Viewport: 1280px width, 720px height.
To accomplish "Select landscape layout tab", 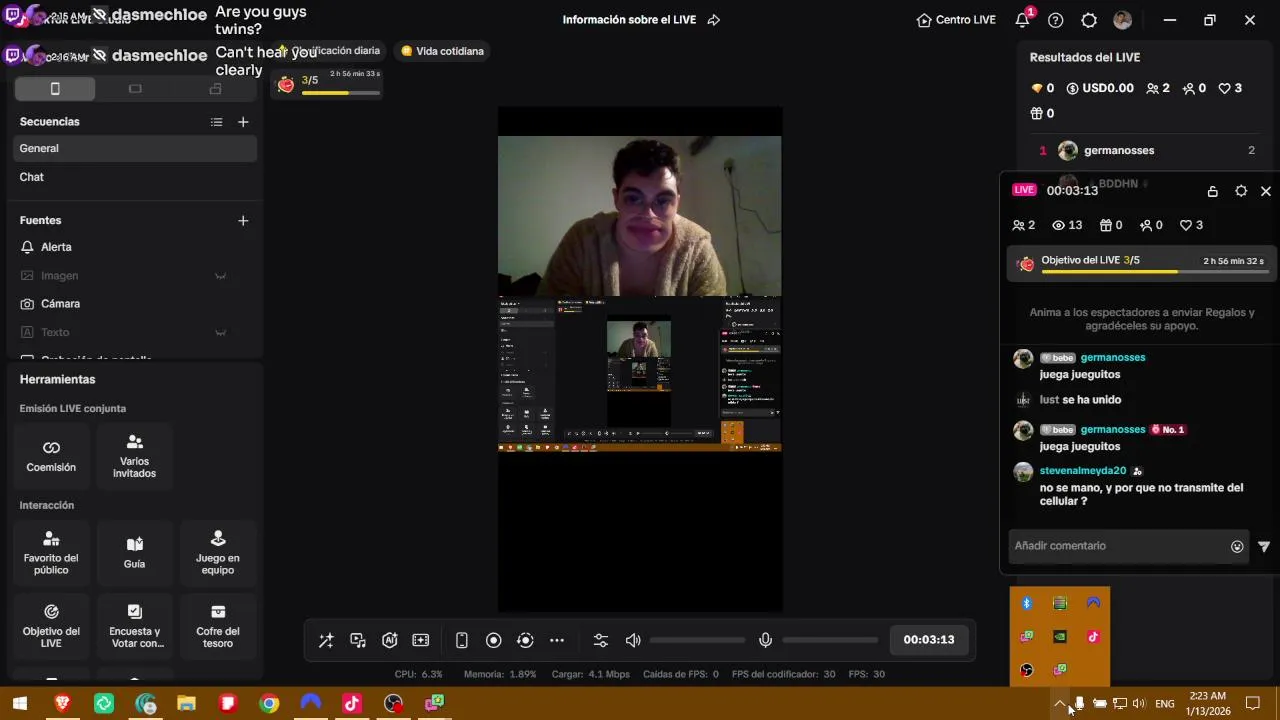I will (x=135, y=89).
